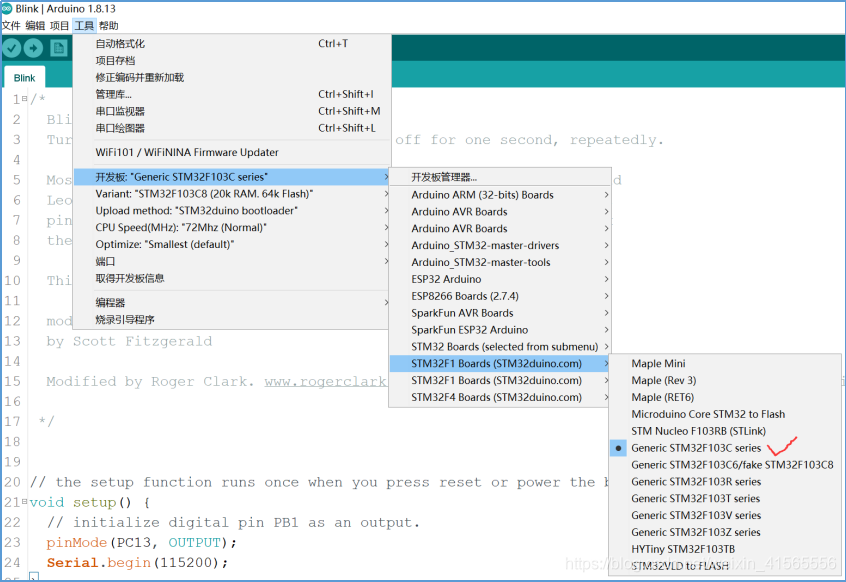The width and height of the screenshot is (846, 582).
Task: Expand SparkFun ESP32 Arduino submenu
Action: (x=500, y=330)
